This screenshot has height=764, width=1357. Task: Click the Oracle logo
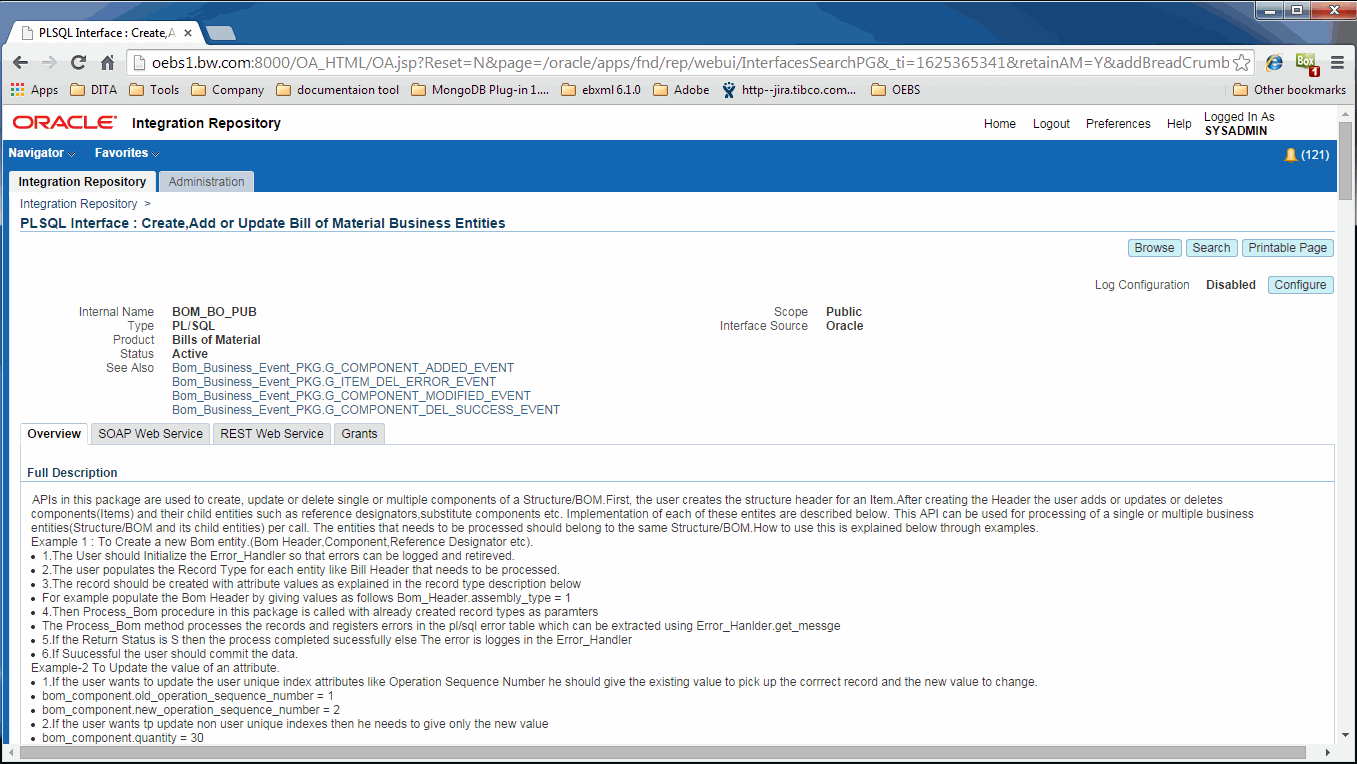(x=65, y=123)
